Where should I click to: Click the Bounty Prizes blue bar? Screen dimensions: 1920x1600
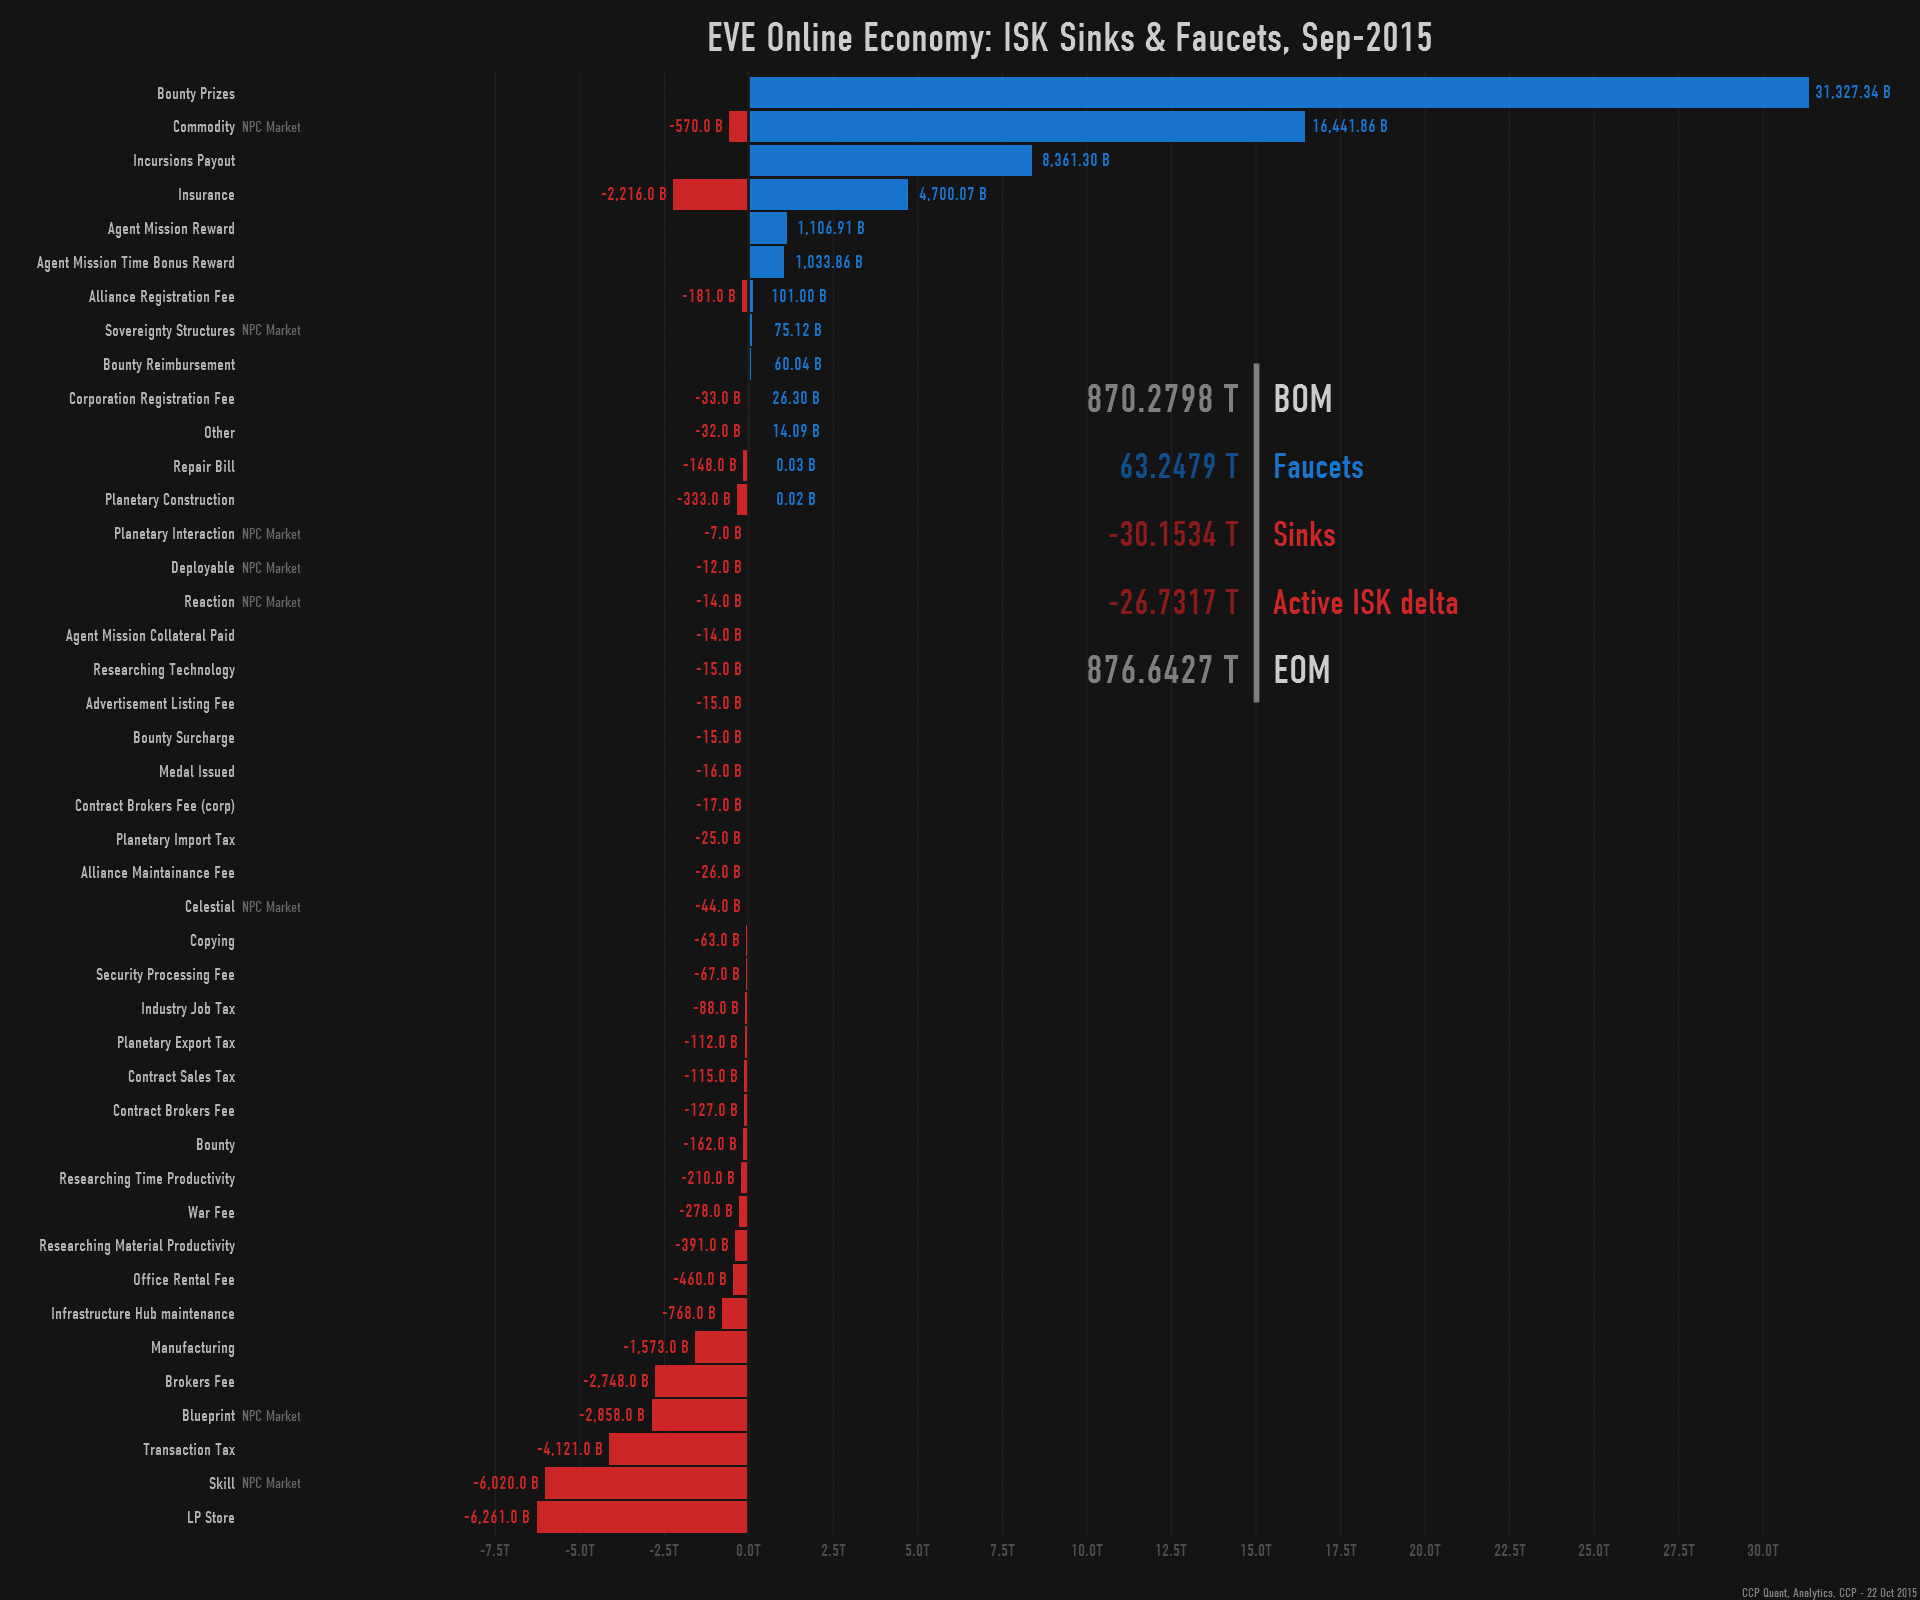[1279, 92]
